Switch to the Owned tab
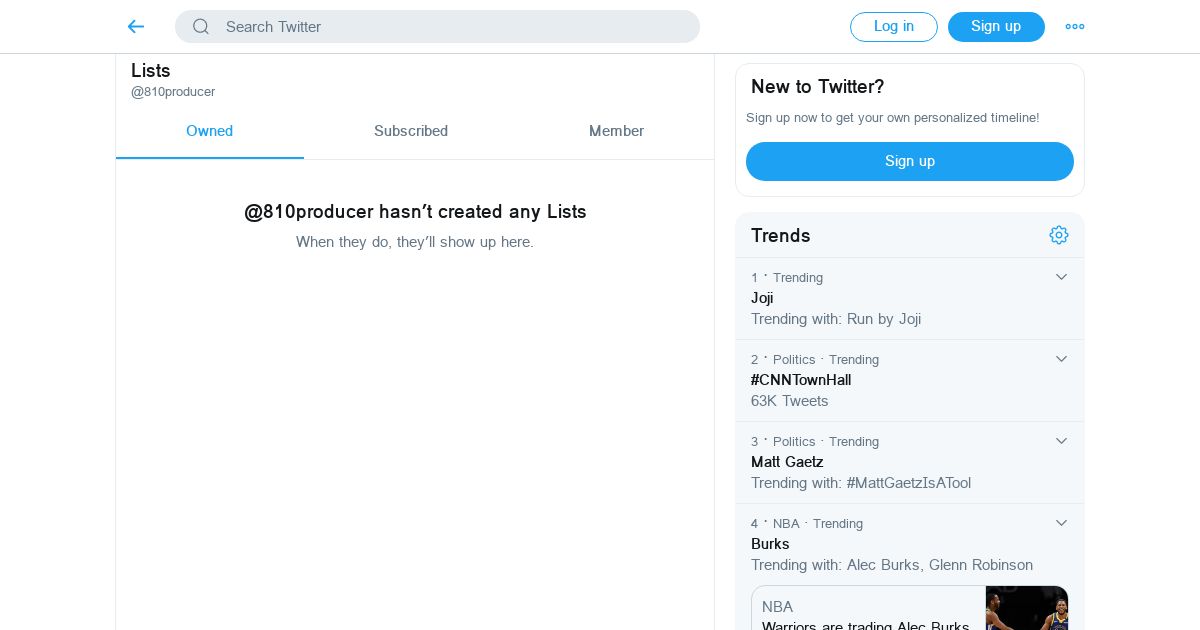This screenshot has height=630, width=1200. tap(209, 131)
